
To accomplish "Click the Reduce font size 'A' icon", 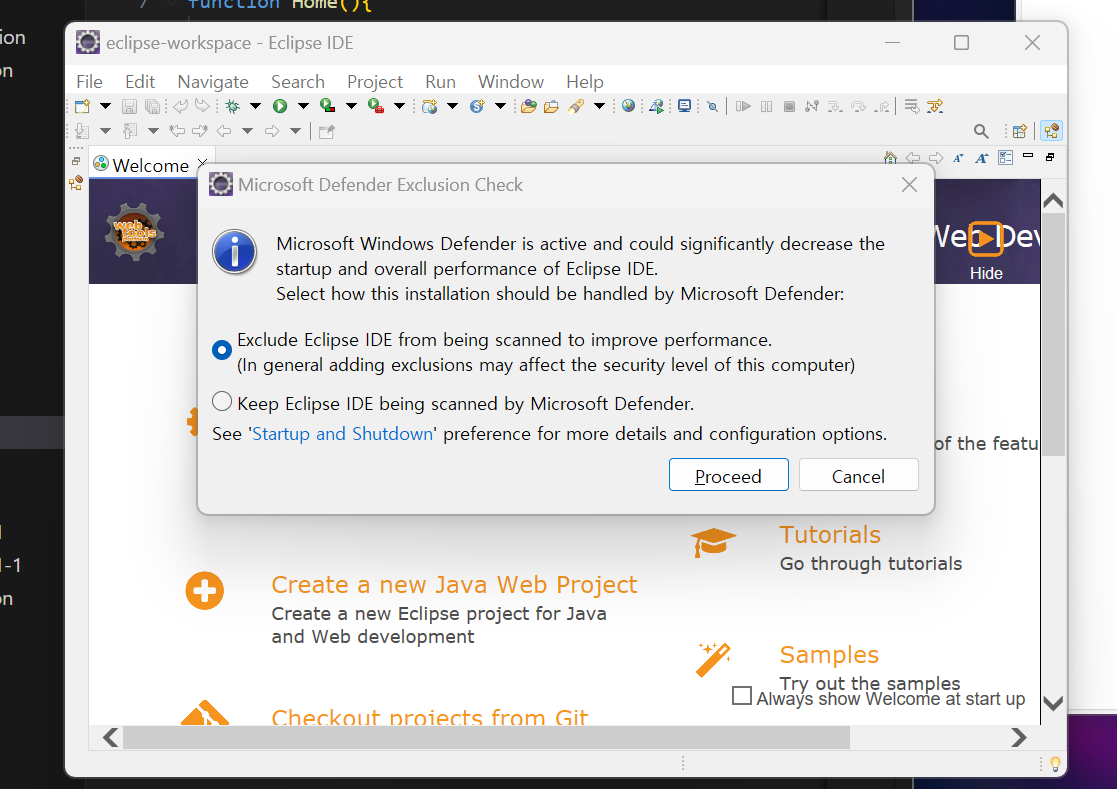I will (958, 158).
